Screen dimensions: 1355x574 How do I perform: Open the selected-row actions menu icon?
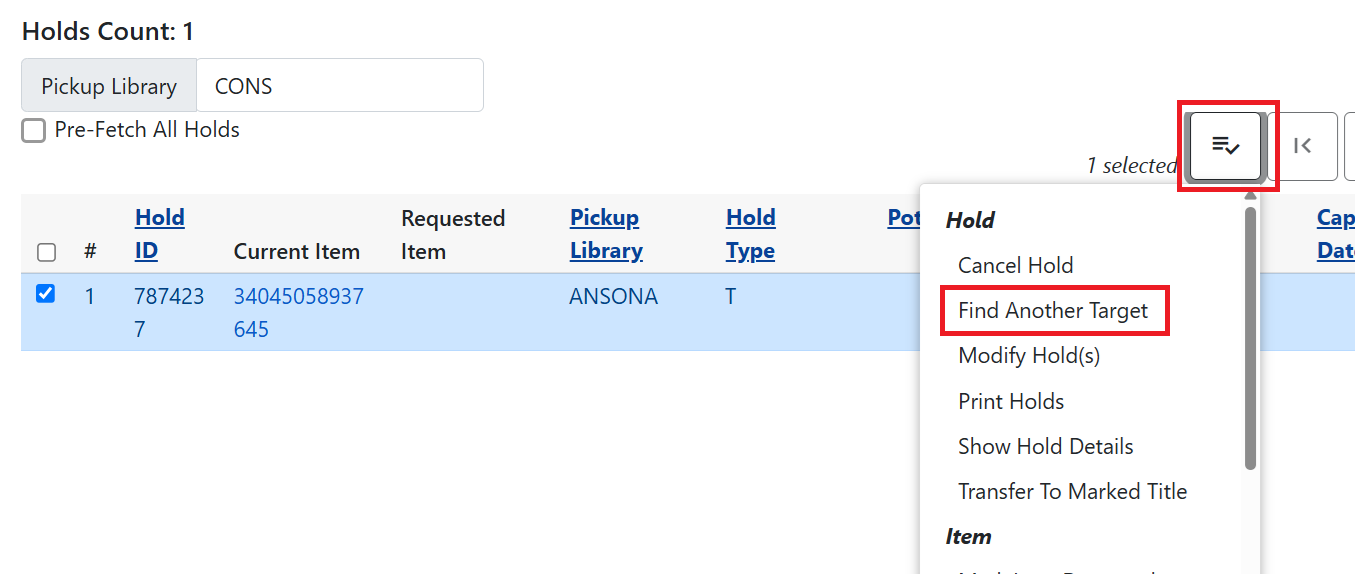(1225, 146)
